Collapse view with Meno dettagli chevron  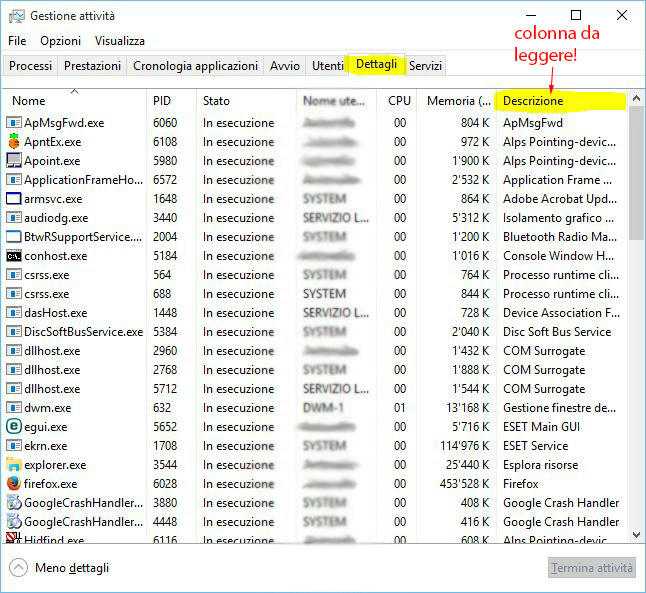tap(18, 567)
